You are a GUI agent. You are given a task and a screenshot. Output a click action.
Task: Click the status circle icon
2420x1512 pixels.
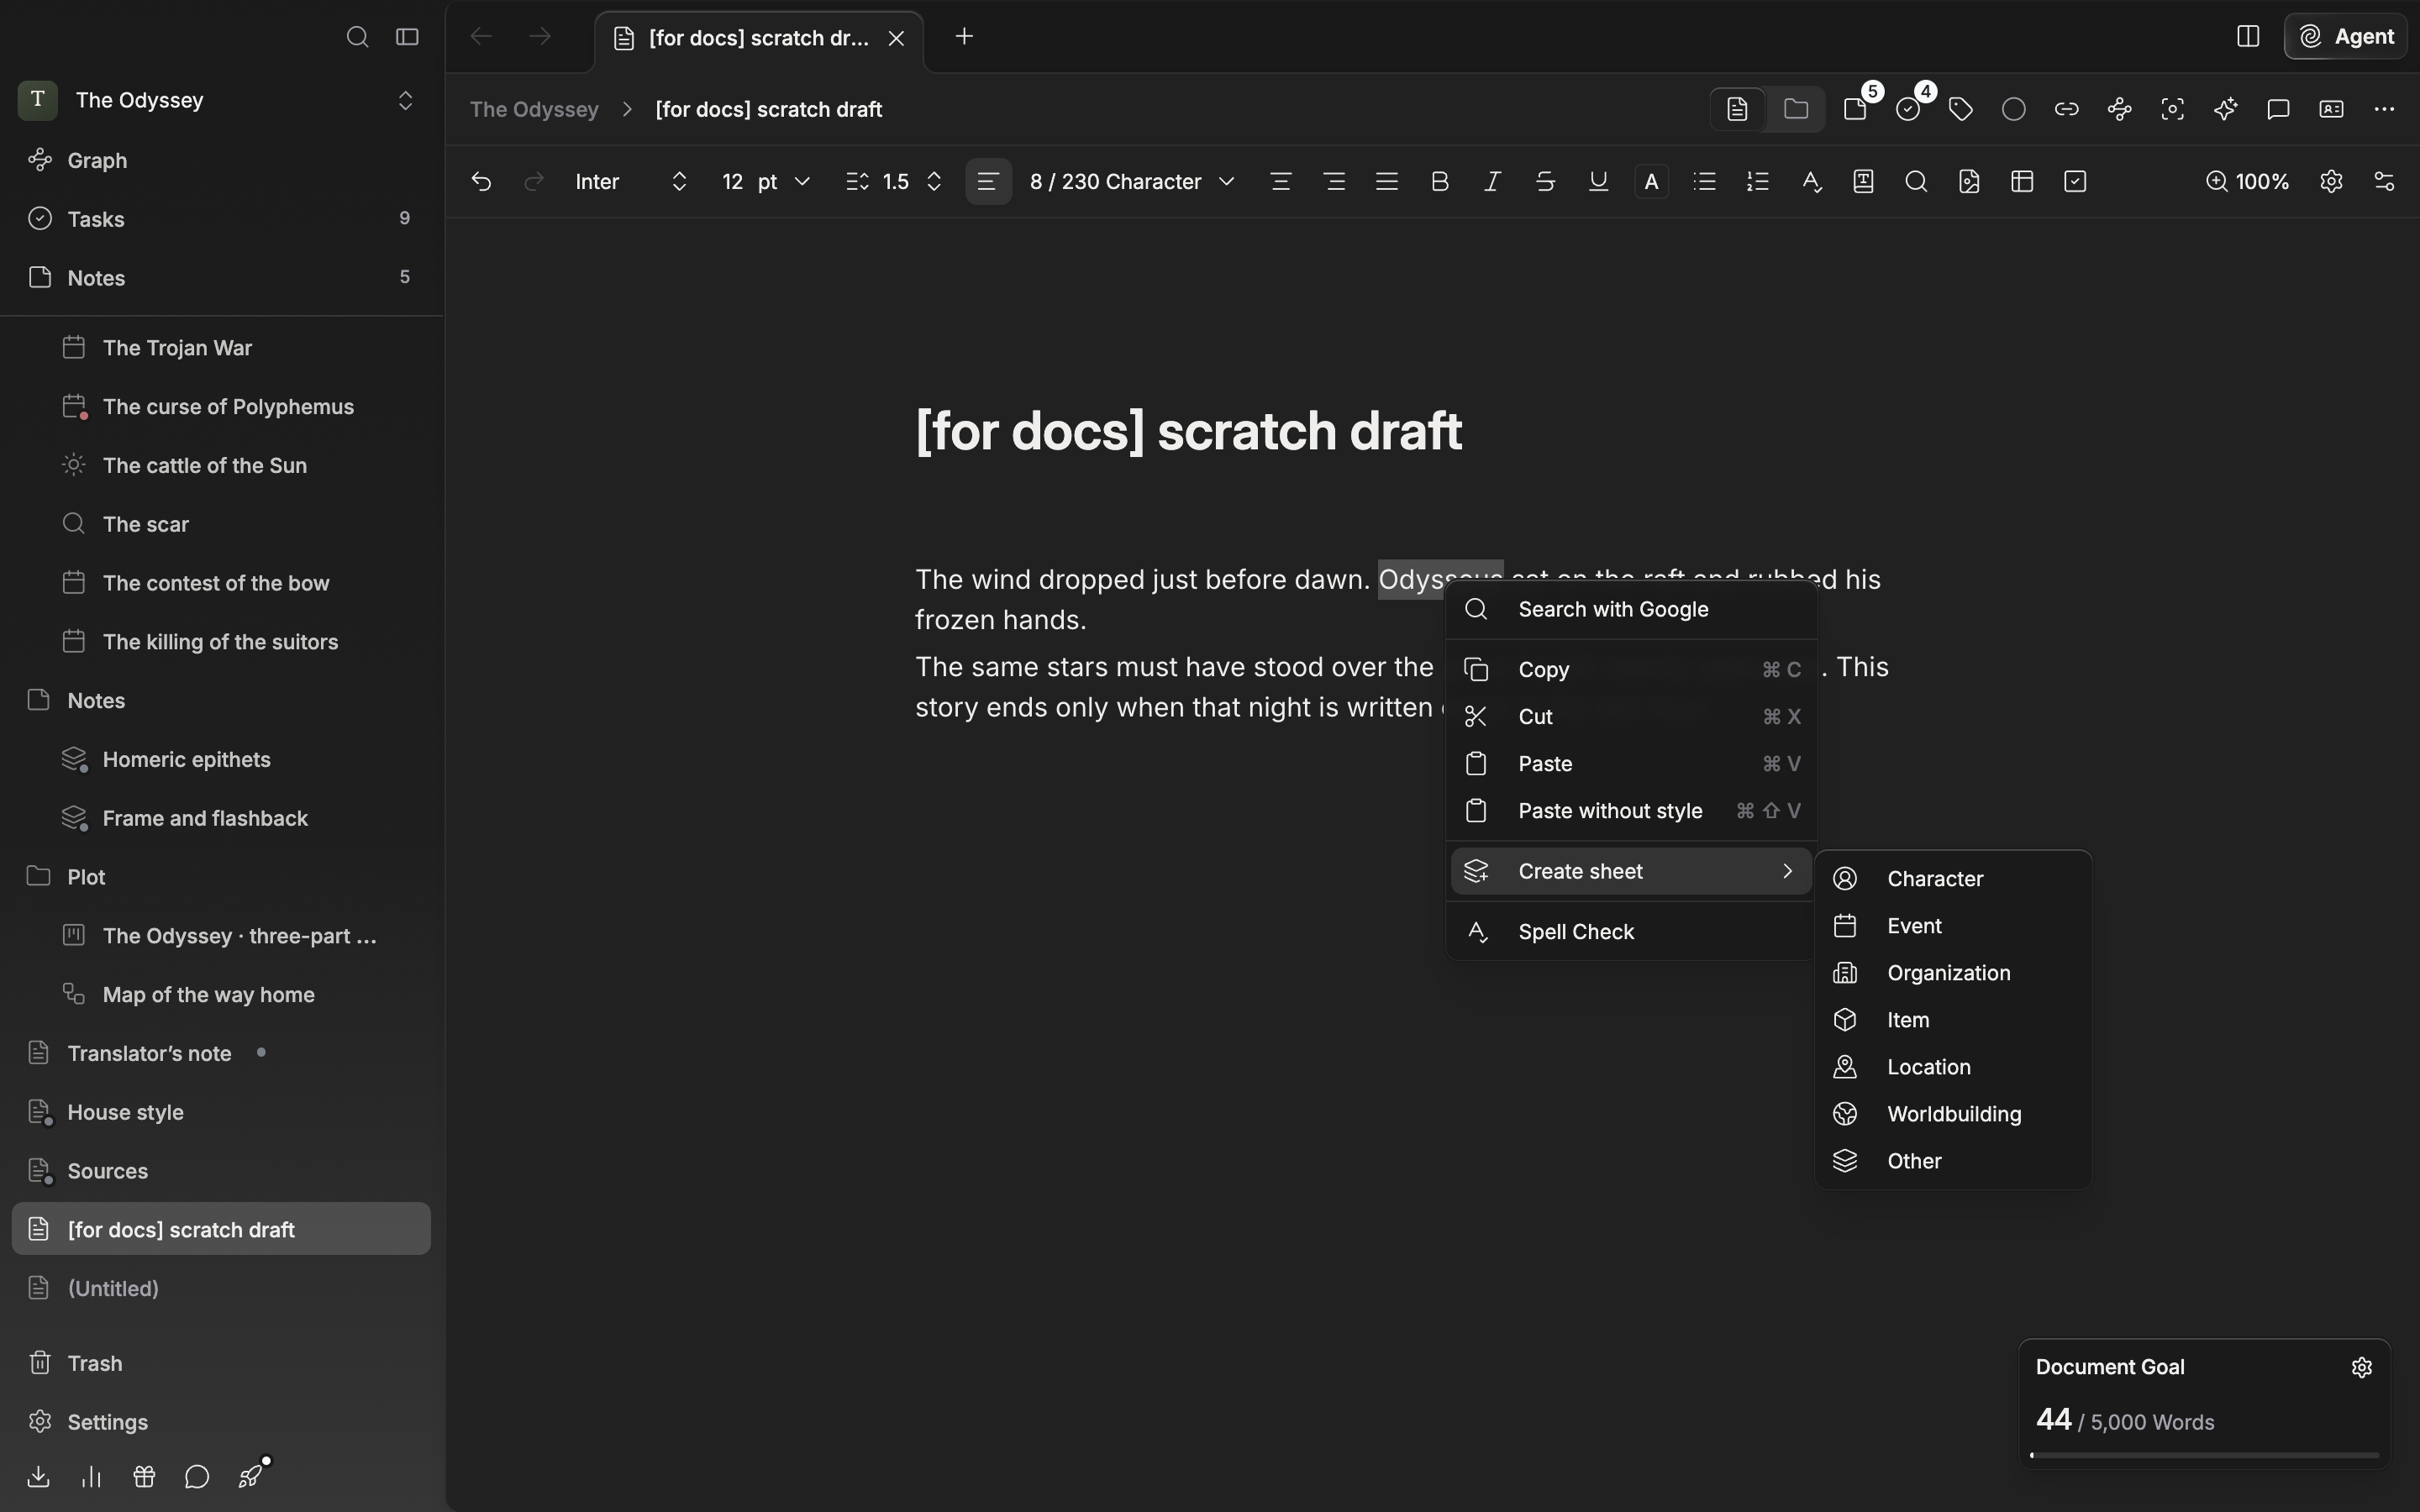coord(2014,109)
